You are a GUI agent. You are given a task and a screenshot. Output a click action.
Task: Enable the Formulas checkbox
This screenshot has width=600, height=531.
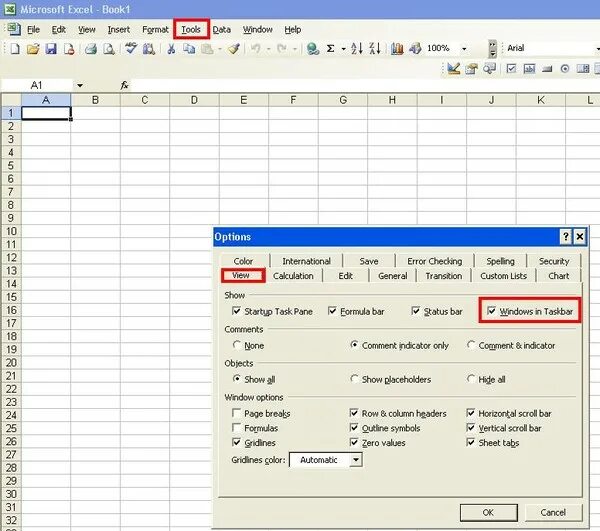(x=236, y=428)
